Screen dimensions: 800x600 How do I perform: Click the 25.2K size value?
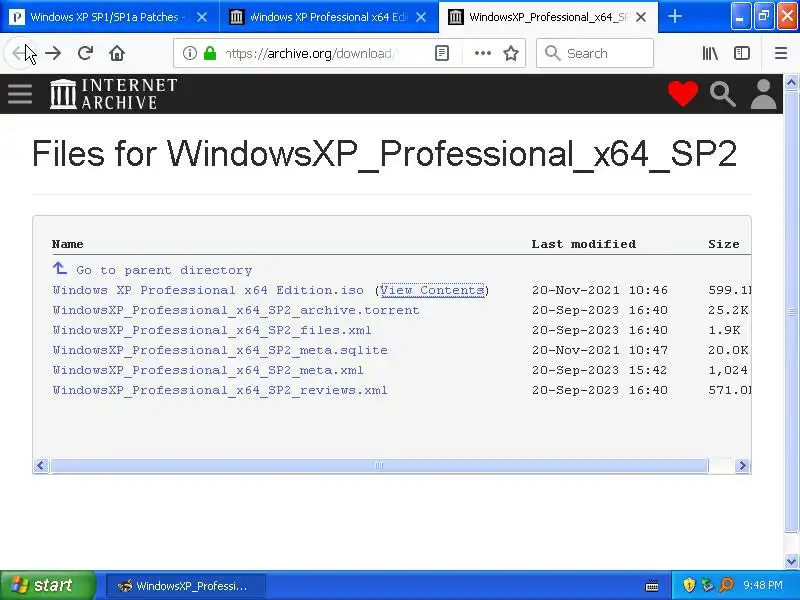[728, 310]
